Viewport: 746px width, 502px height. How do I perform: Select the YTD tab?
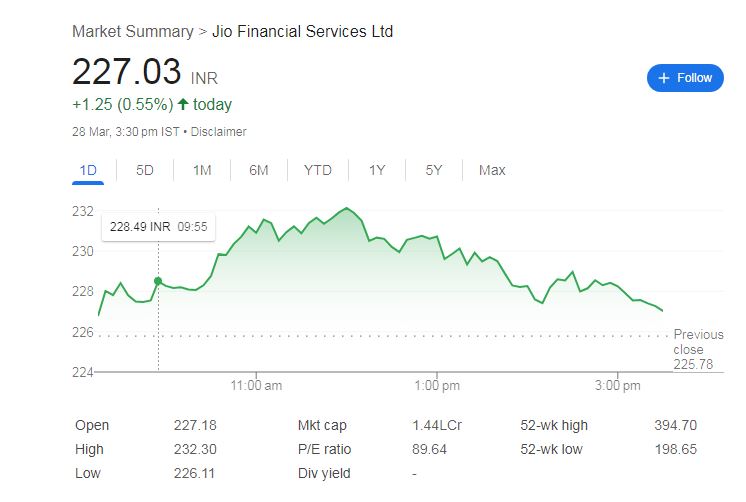click(318, 170)
